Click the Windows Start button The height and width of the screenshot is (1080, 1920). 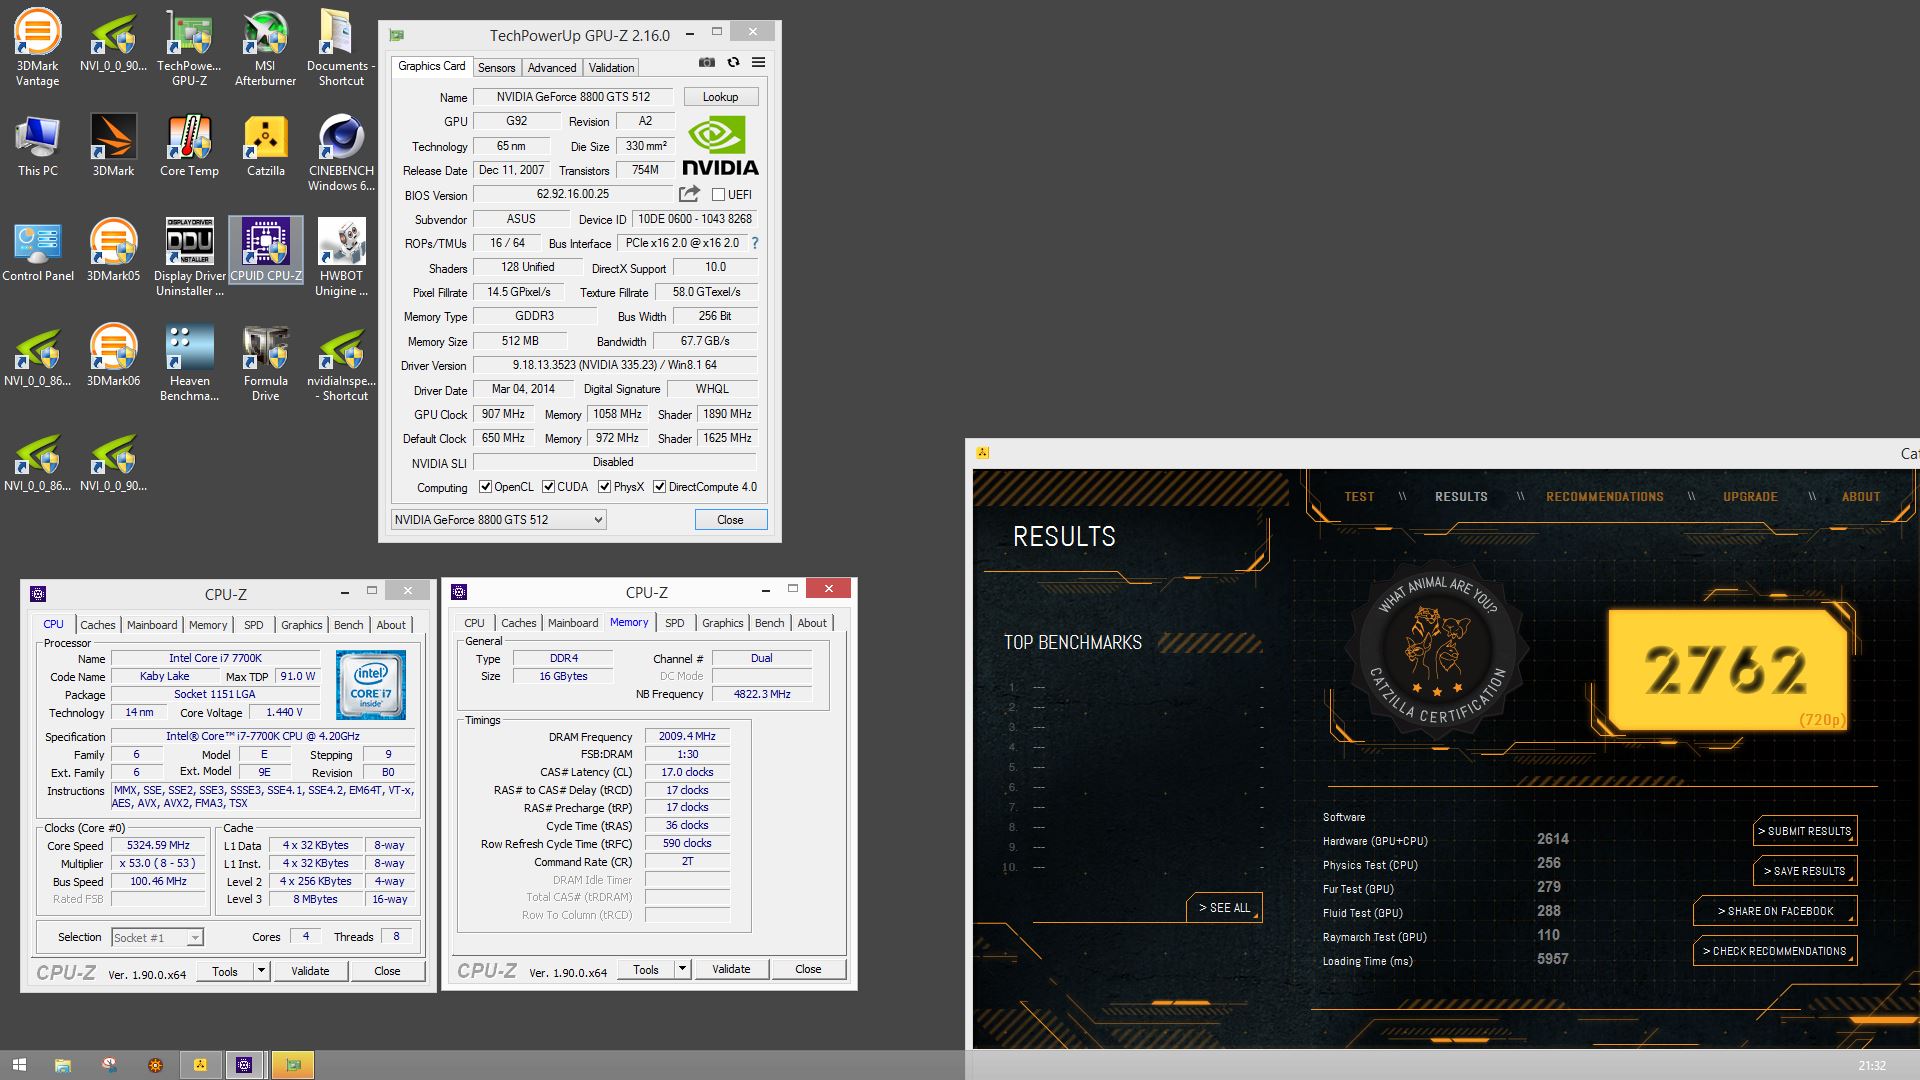[19, 1065]
